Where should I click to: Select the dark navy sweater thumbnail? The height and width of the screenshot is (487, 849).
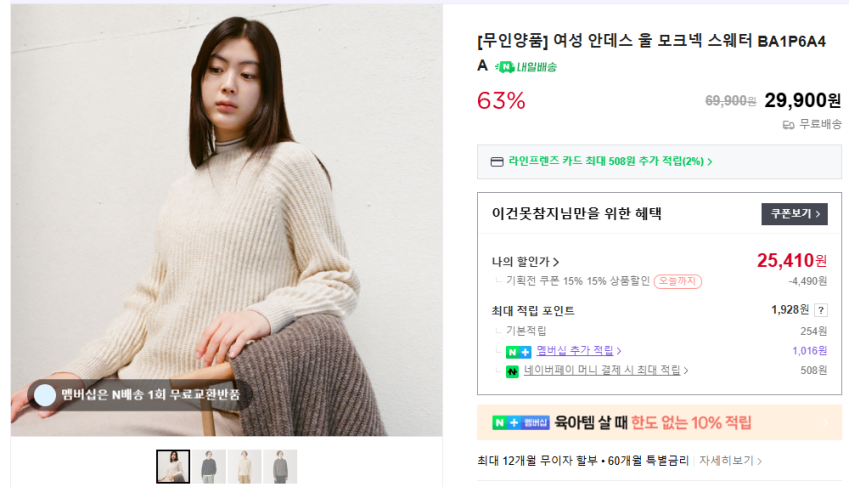(x=209, y=466)
